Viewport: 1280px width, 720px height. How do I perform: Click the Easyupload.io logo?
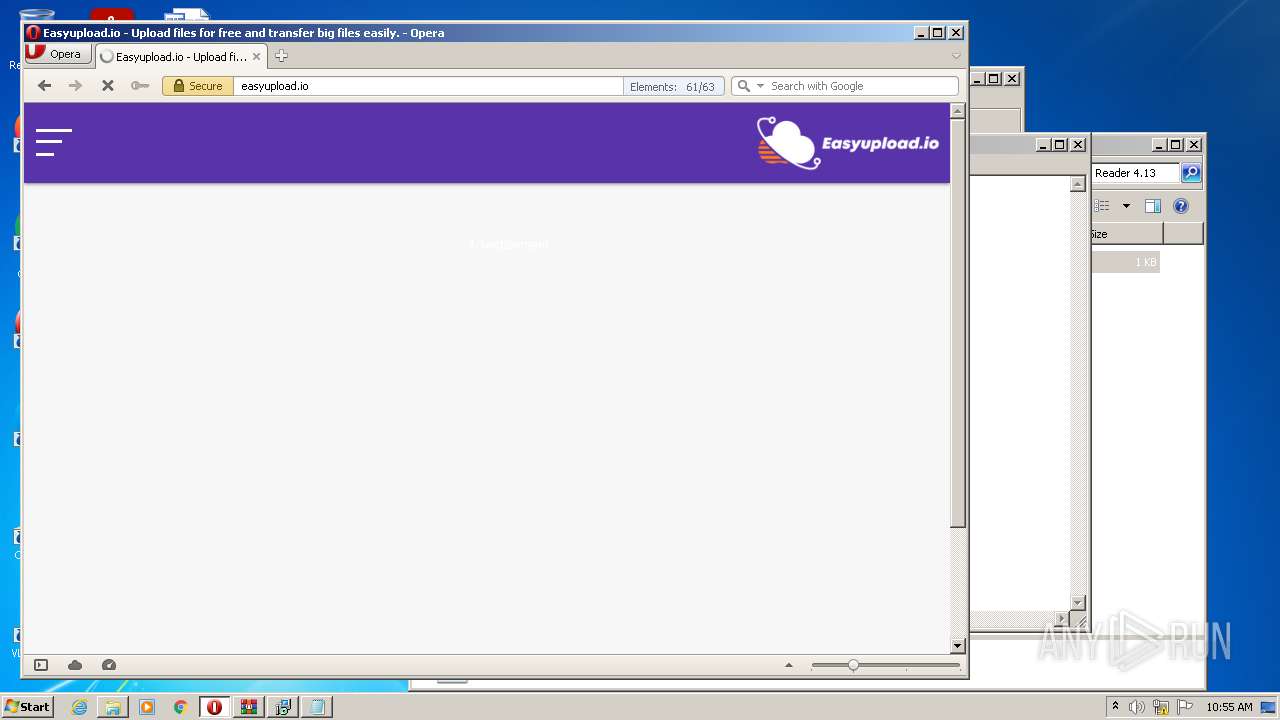pos(847,143)
